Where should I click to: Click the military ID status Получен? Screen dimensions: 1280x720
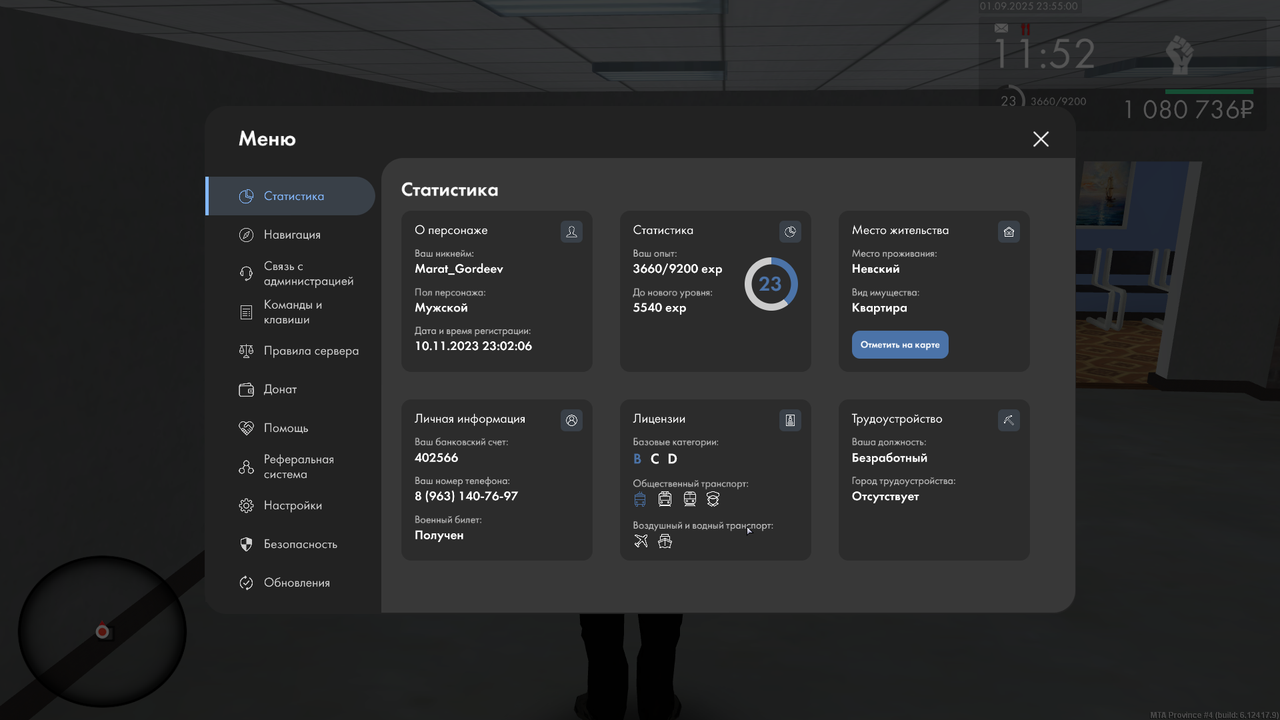pyautogui.click(x=439, y=536)
